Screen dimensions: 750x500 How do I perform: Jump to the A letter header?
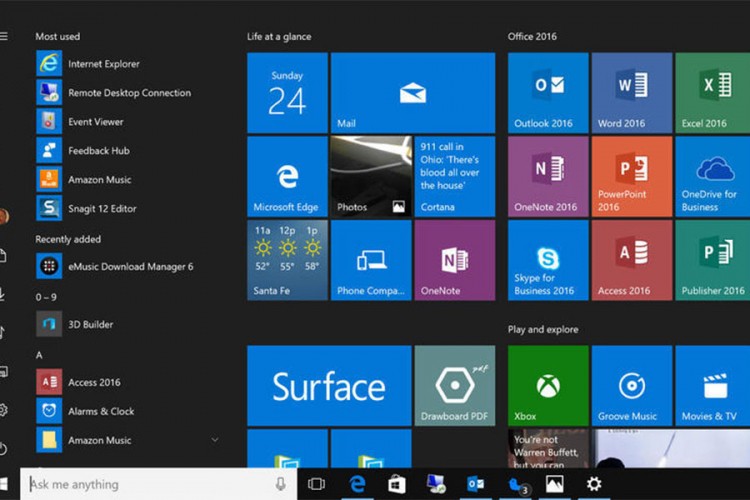(39, 355)
